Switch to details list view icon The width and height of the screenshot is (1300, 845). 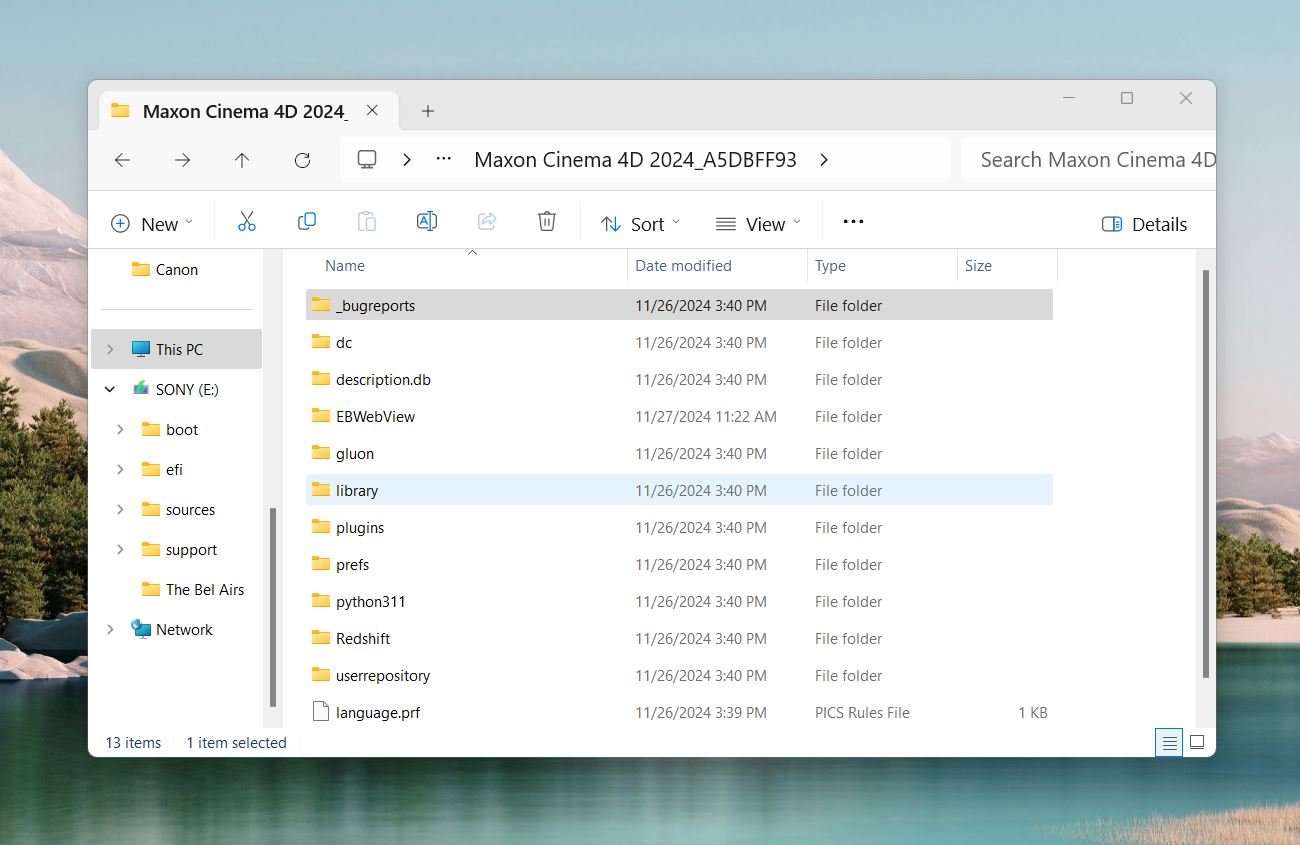tap(1168, 742)
